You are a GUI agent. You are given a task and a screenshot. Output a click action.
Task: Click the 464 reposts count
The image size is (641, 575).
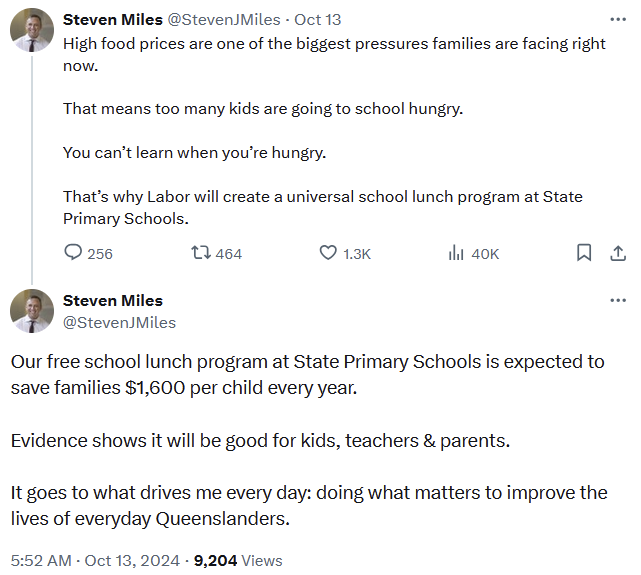pos(229,254)
